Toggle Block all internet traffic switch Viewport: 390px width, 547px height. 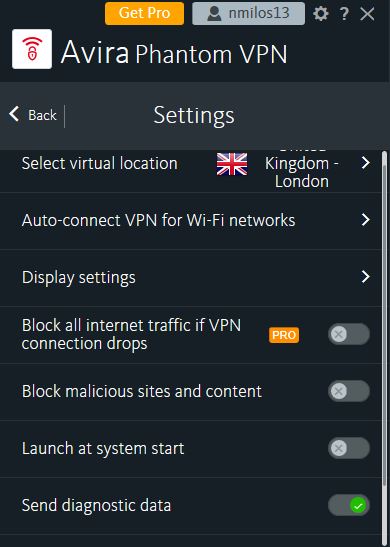coord(348,334)
